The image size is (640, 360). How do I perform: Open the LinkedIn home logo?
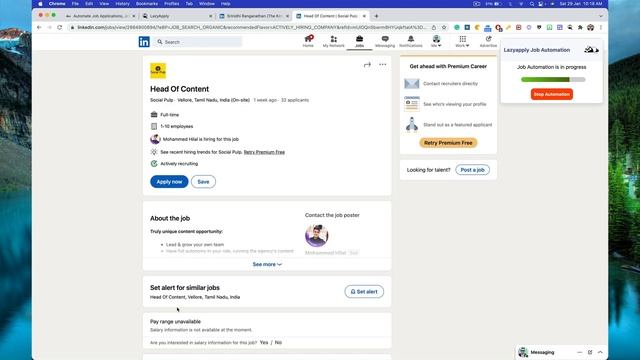tap(144, 42)
